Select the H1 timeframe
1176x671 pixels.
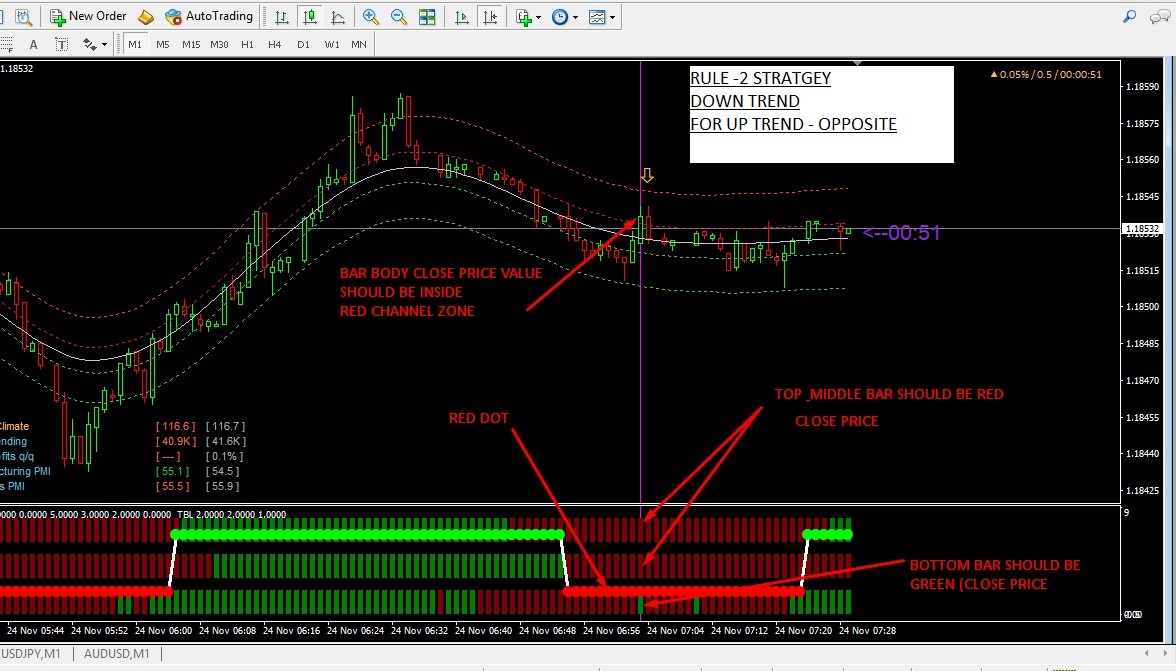coord(247,44)
